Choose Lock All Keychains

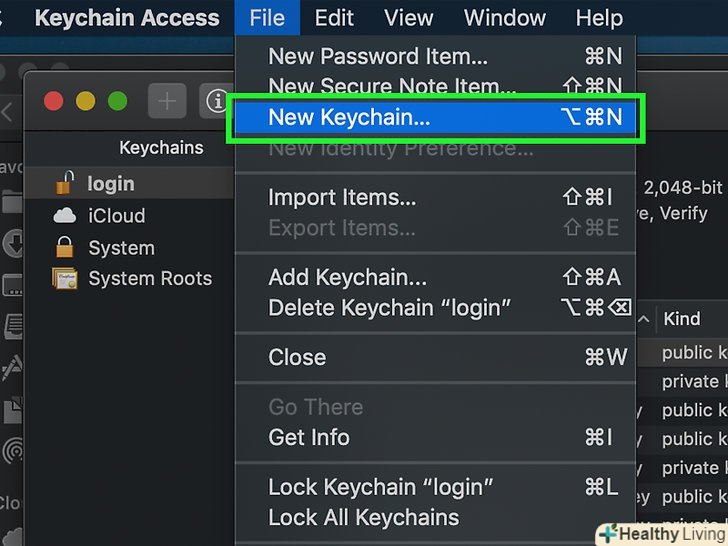[364, 517]
